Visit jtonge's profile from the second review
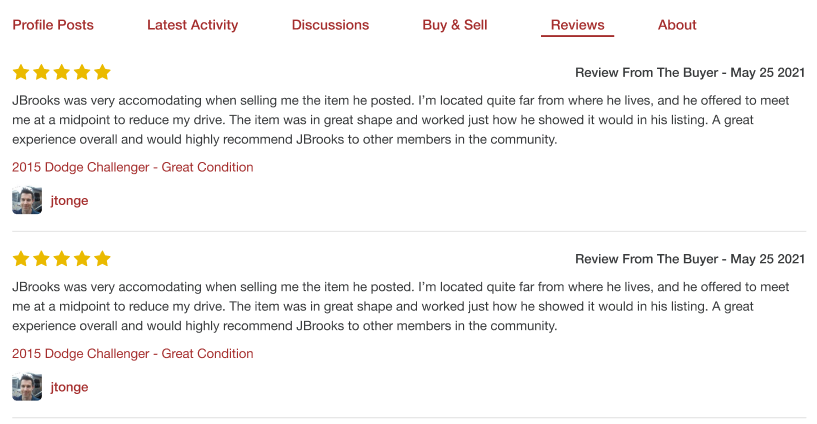 (69, 387)
